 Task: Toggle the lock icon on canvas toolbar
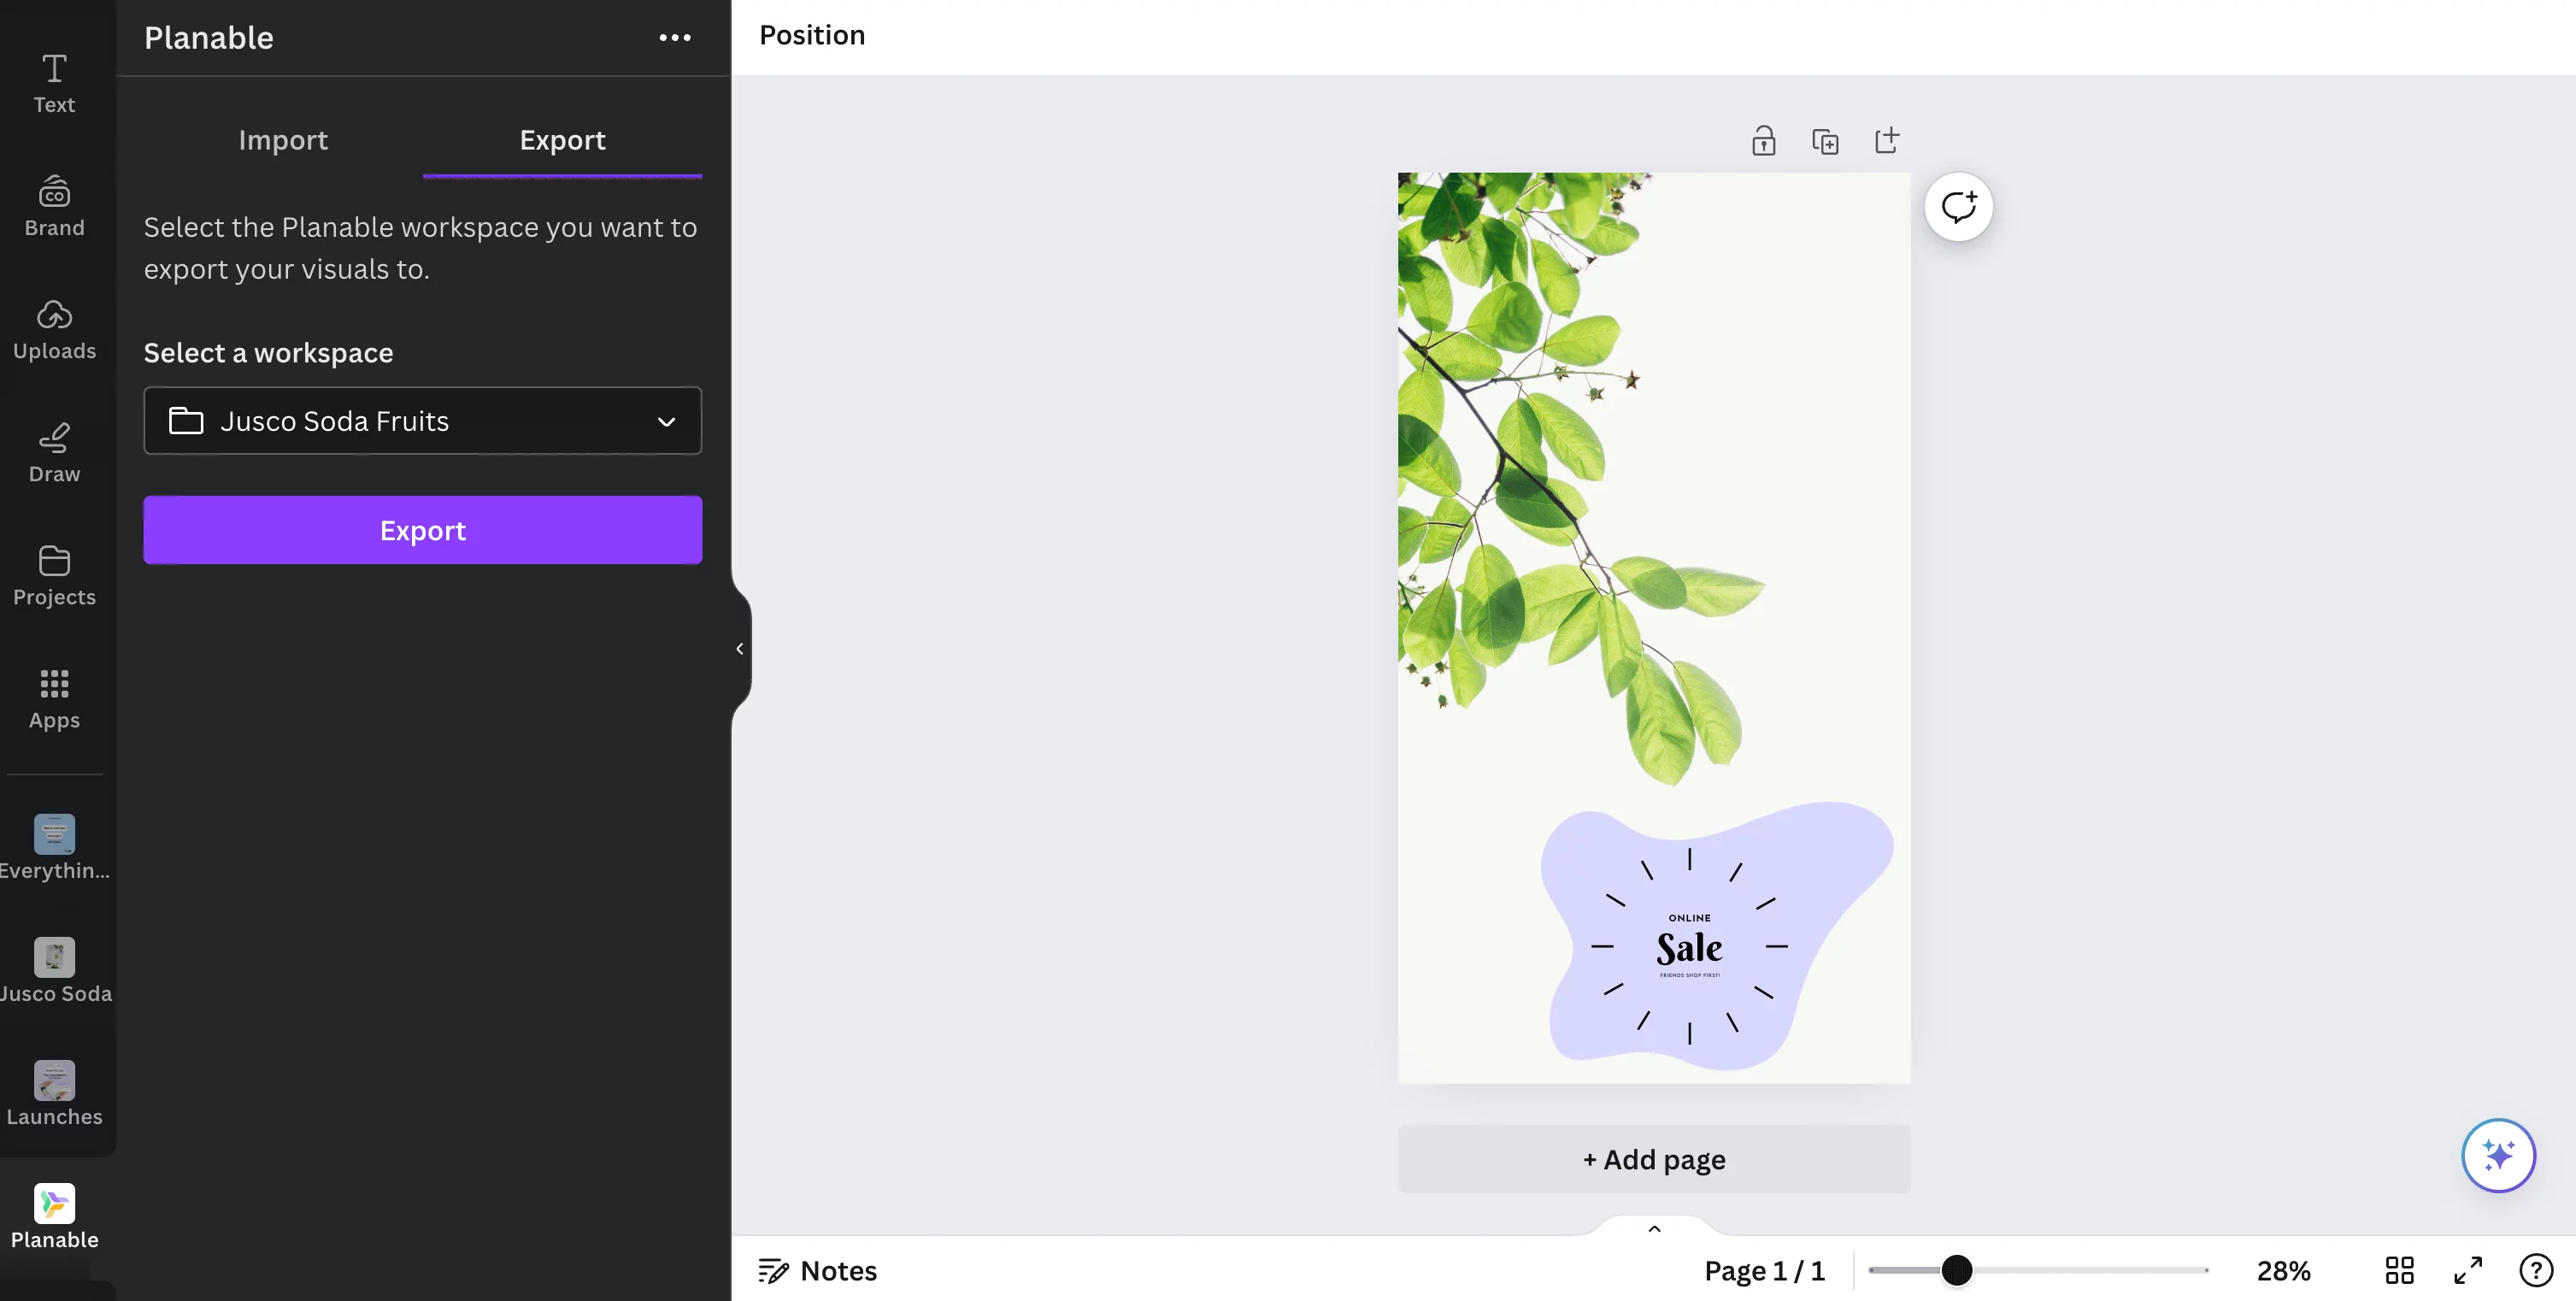pyautogui.click(x=1761, y=139)
